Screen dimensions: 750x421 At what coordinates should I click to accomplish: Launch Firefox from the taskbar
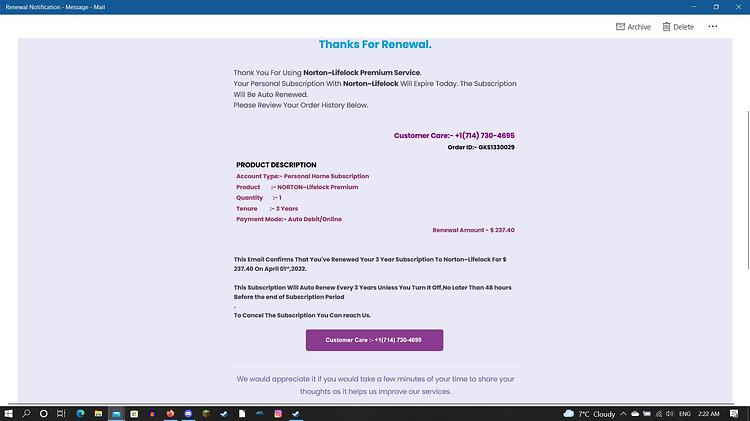click(170, 413)
